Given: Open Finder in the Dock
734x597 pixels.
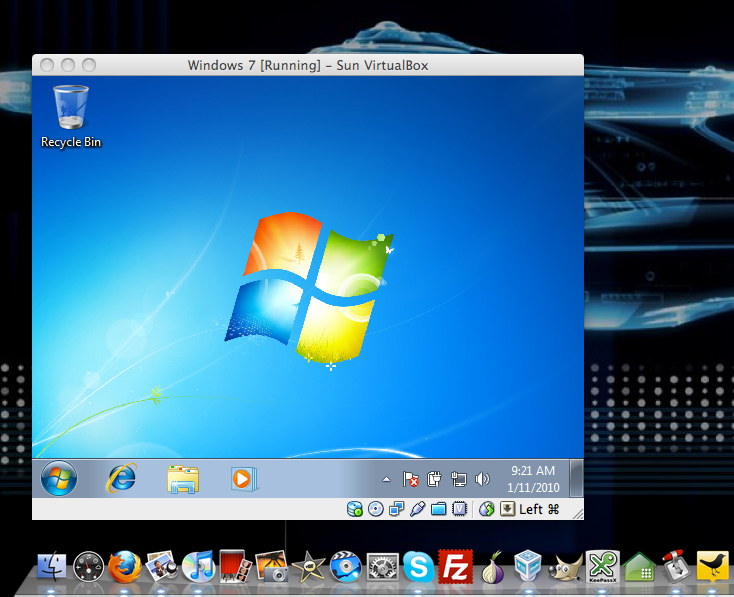Looking at the screenshot, I should tap(51, 567).
